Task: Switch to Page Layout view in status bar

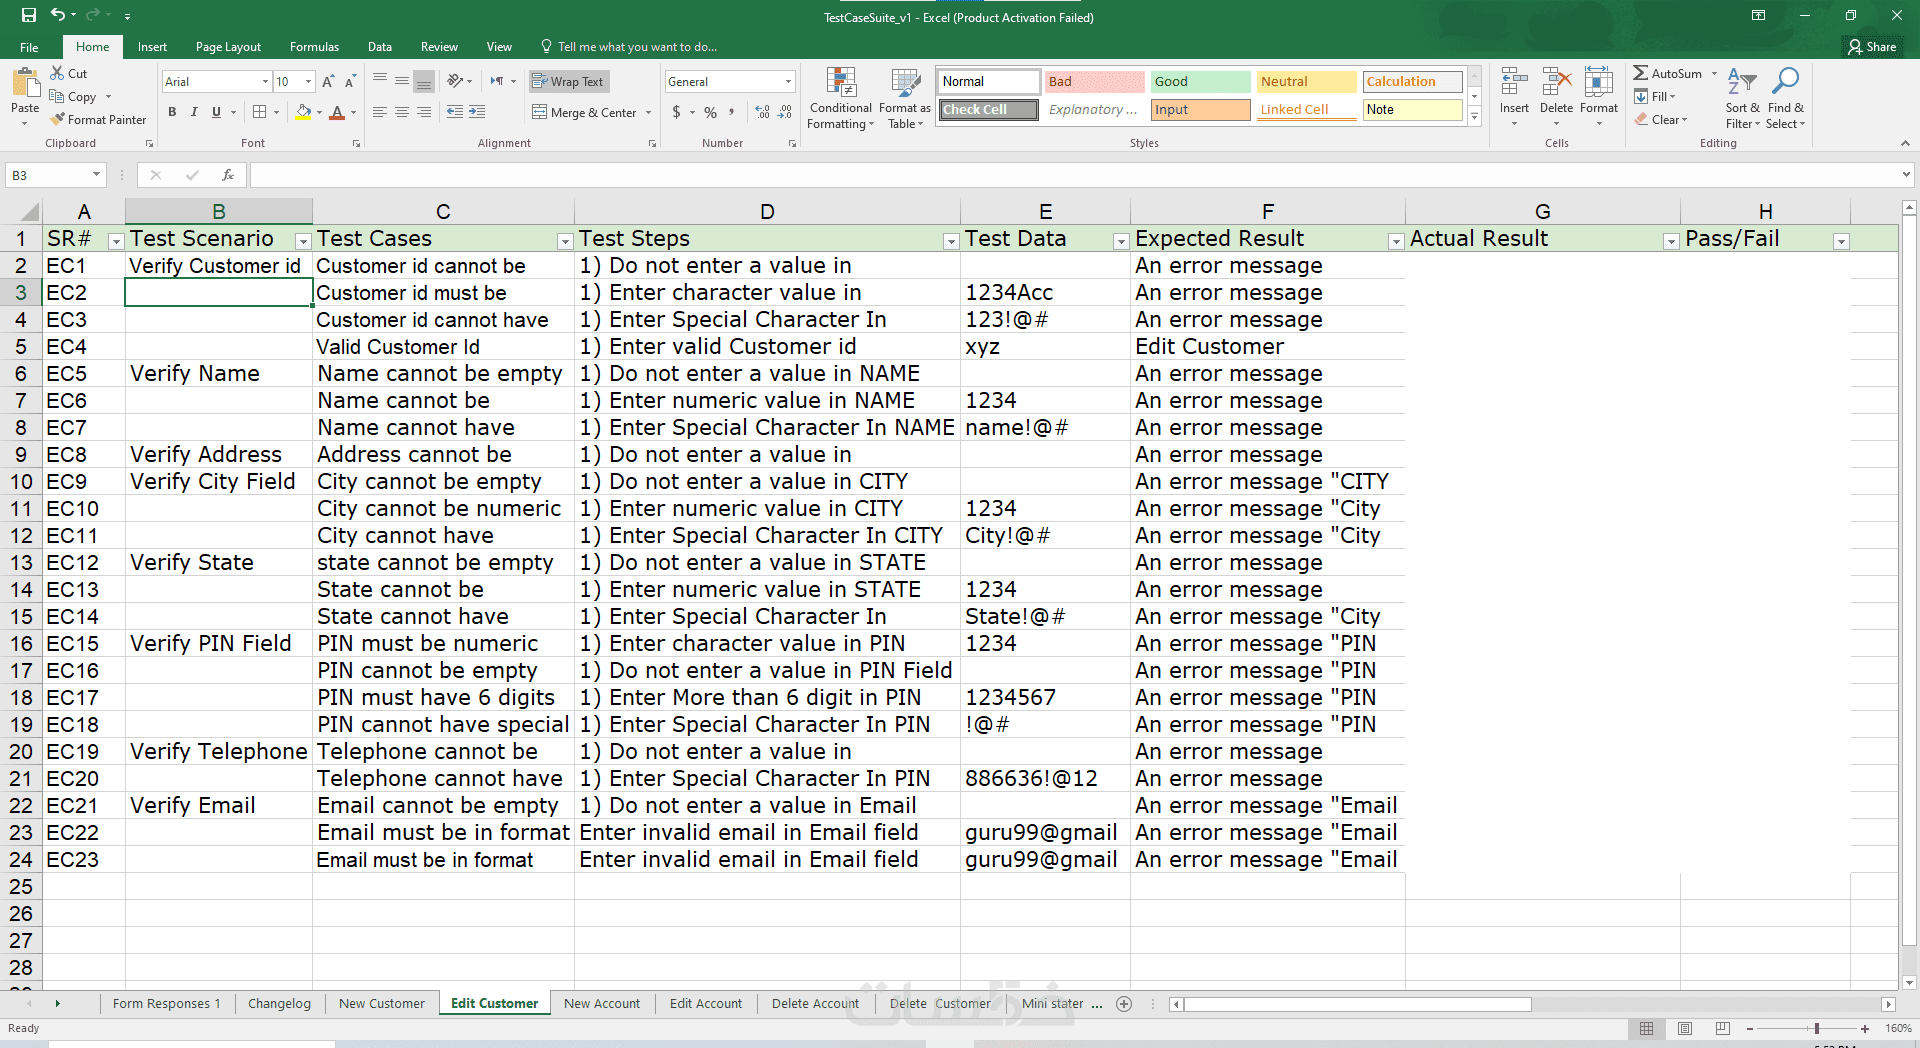Action: pos(1685,1028)
